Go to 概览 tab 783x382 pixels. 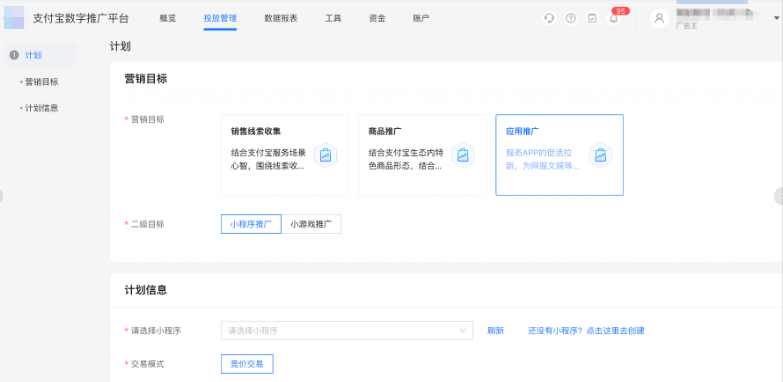(168, 18)
